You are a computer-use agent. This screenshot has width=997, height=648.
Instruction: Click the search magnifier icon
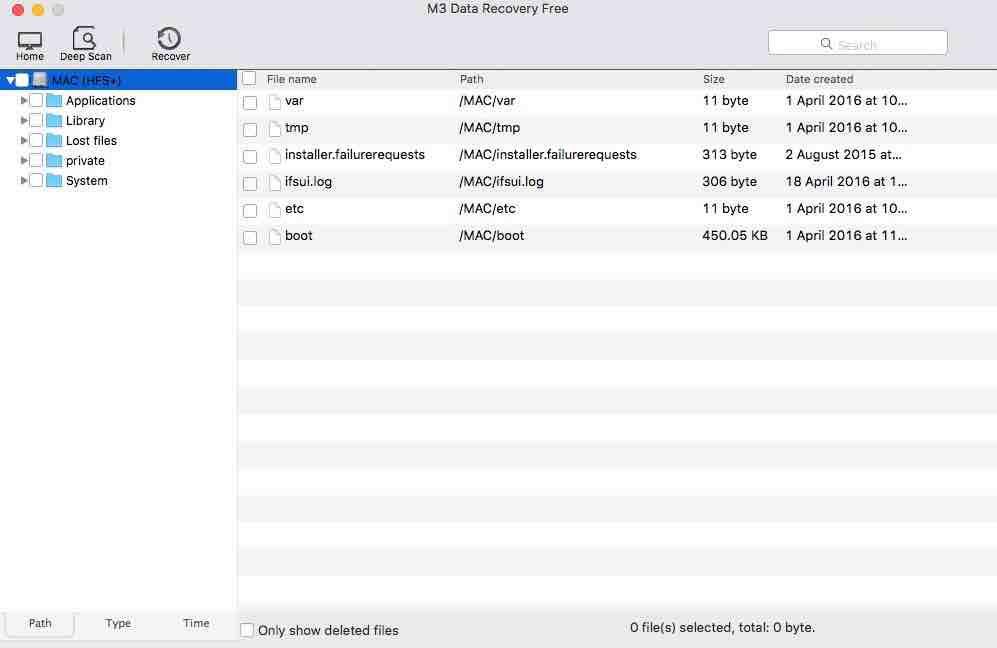(826, 43)
